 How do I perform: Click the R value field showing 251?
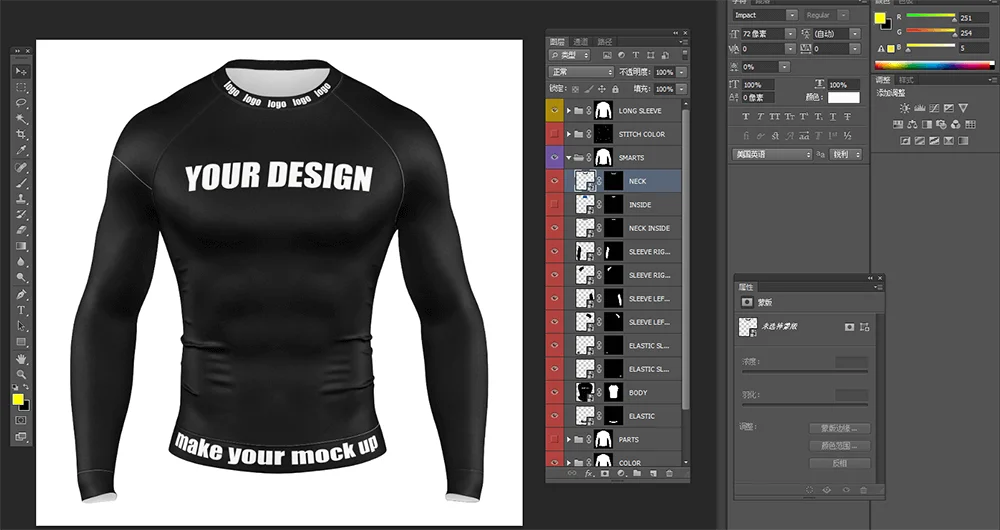(x=973, y=18)
